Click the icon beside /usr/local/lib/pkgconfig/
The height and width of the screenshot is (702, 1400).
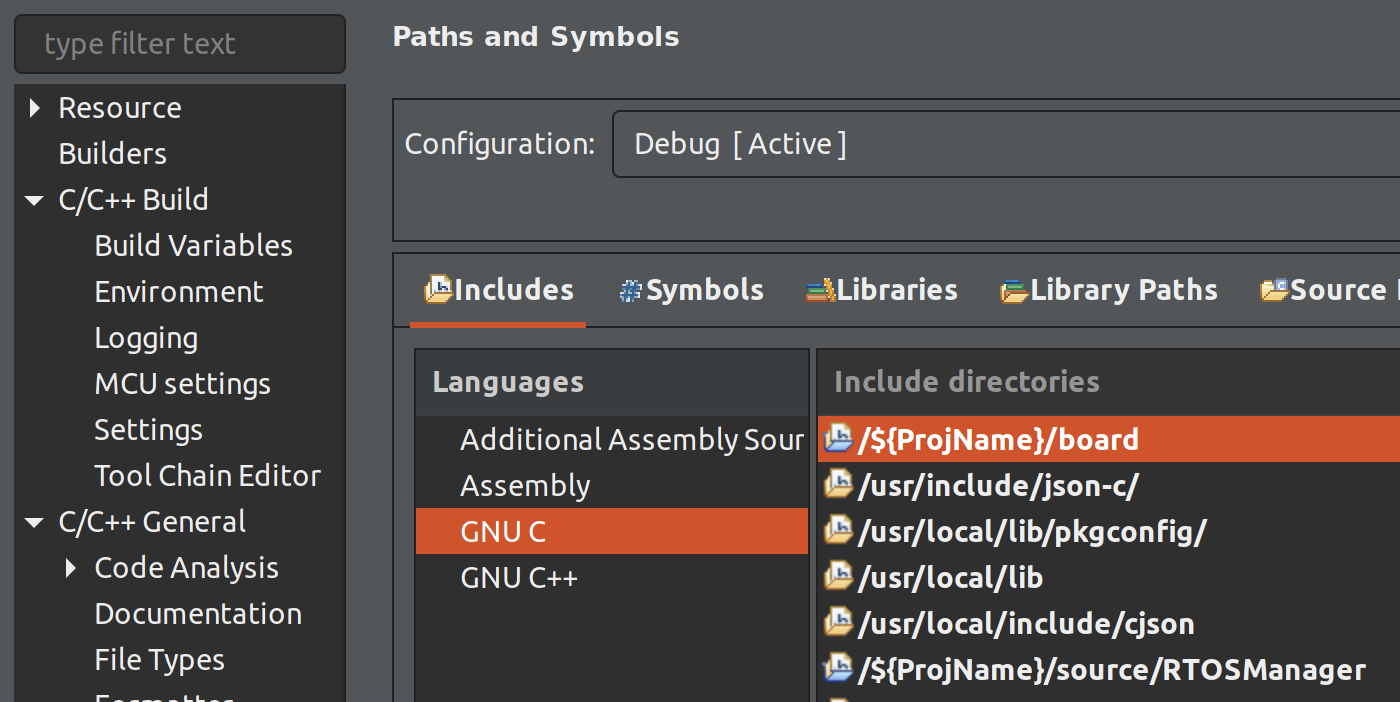[837, 532]
